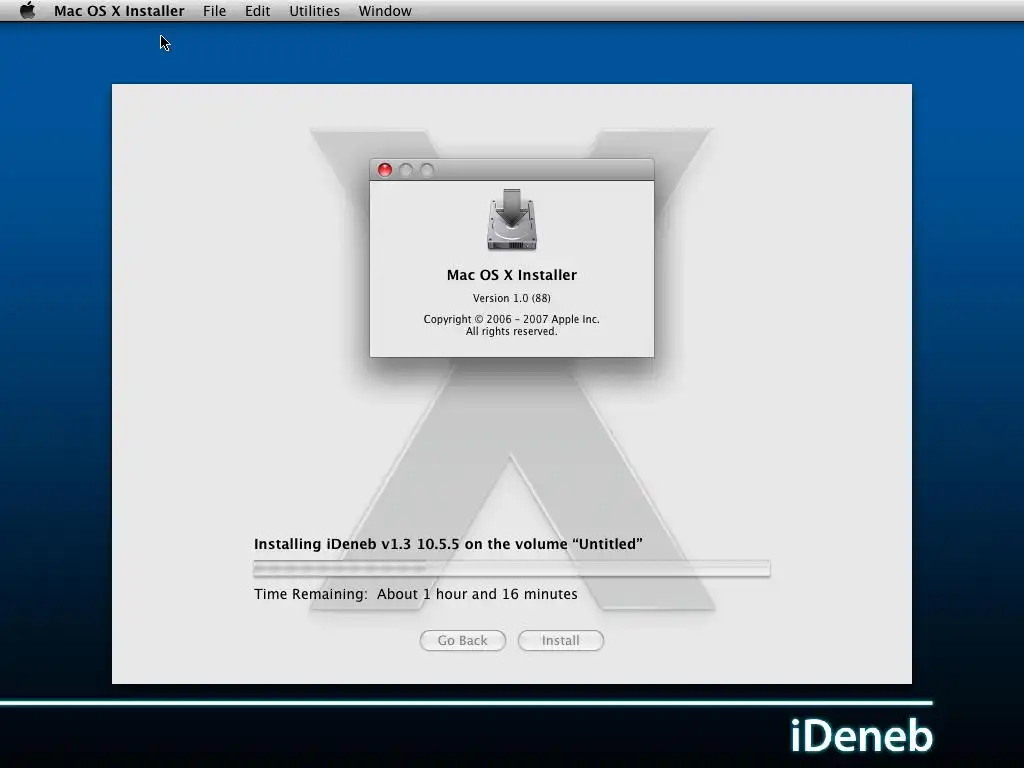Open the File menu
This screenshot has height=768, width=1024.
214,11
